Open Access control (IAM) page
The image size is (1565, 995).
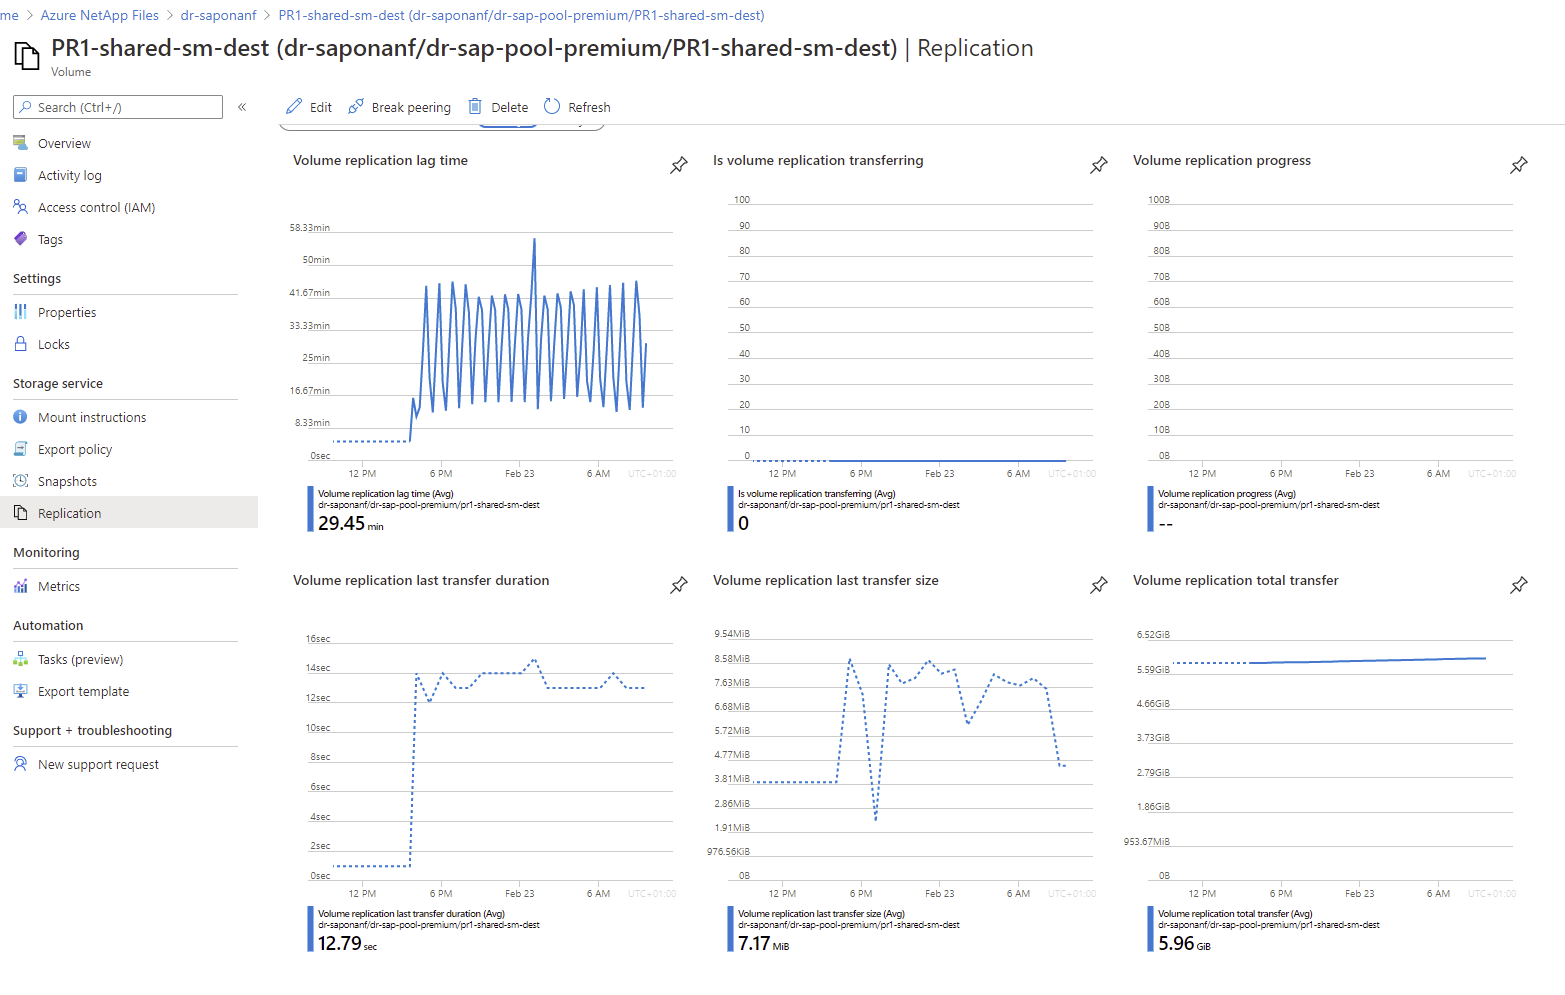coord(96,208)
